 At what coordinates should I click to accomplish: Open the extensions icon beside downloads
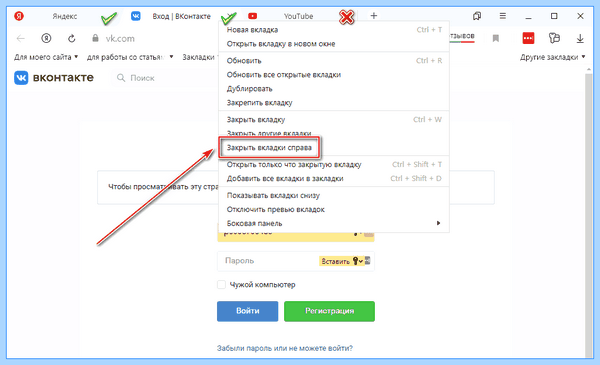point(554,38)
